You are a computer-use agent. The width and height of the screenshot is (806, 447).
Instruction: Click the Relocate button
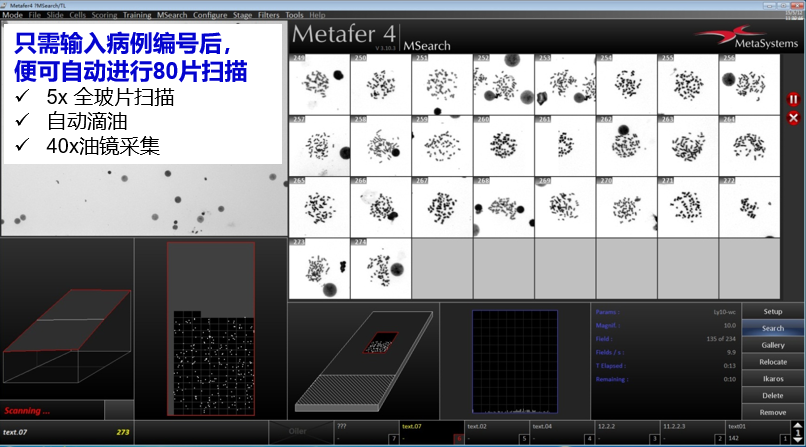tap(773, 362)
